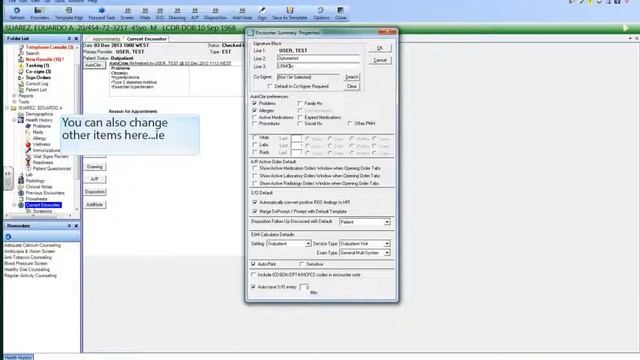
Task: Click the Co-Signer Search button
Action: tap(351, 77)
